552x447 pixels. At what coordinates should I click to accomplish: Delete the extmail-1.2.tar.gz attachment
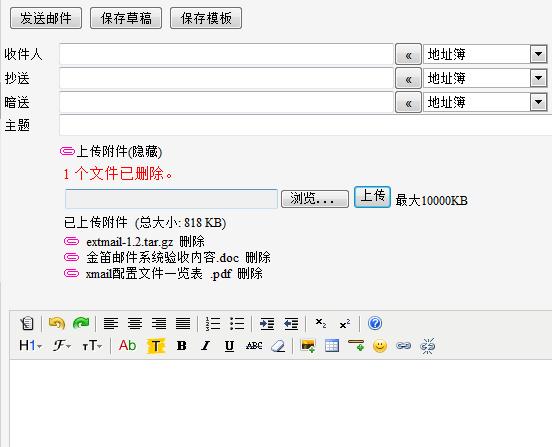point(192,241)
